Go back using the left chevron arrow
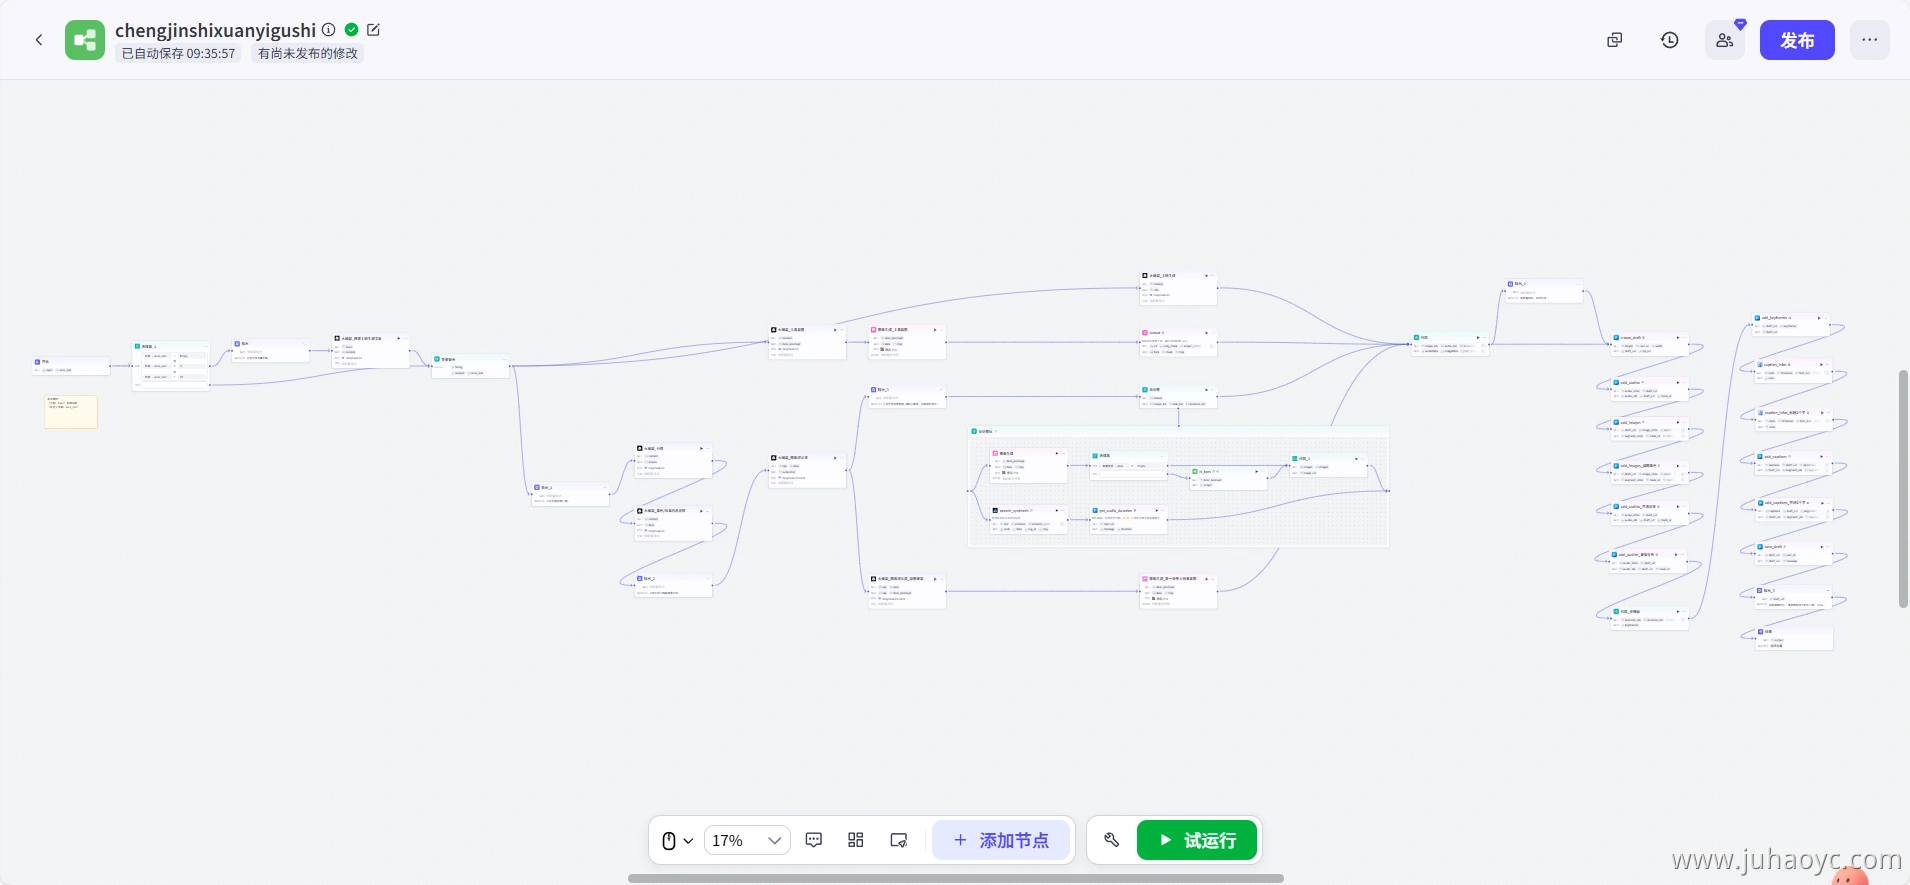The image size is (1910, 885). coord(39,40)
